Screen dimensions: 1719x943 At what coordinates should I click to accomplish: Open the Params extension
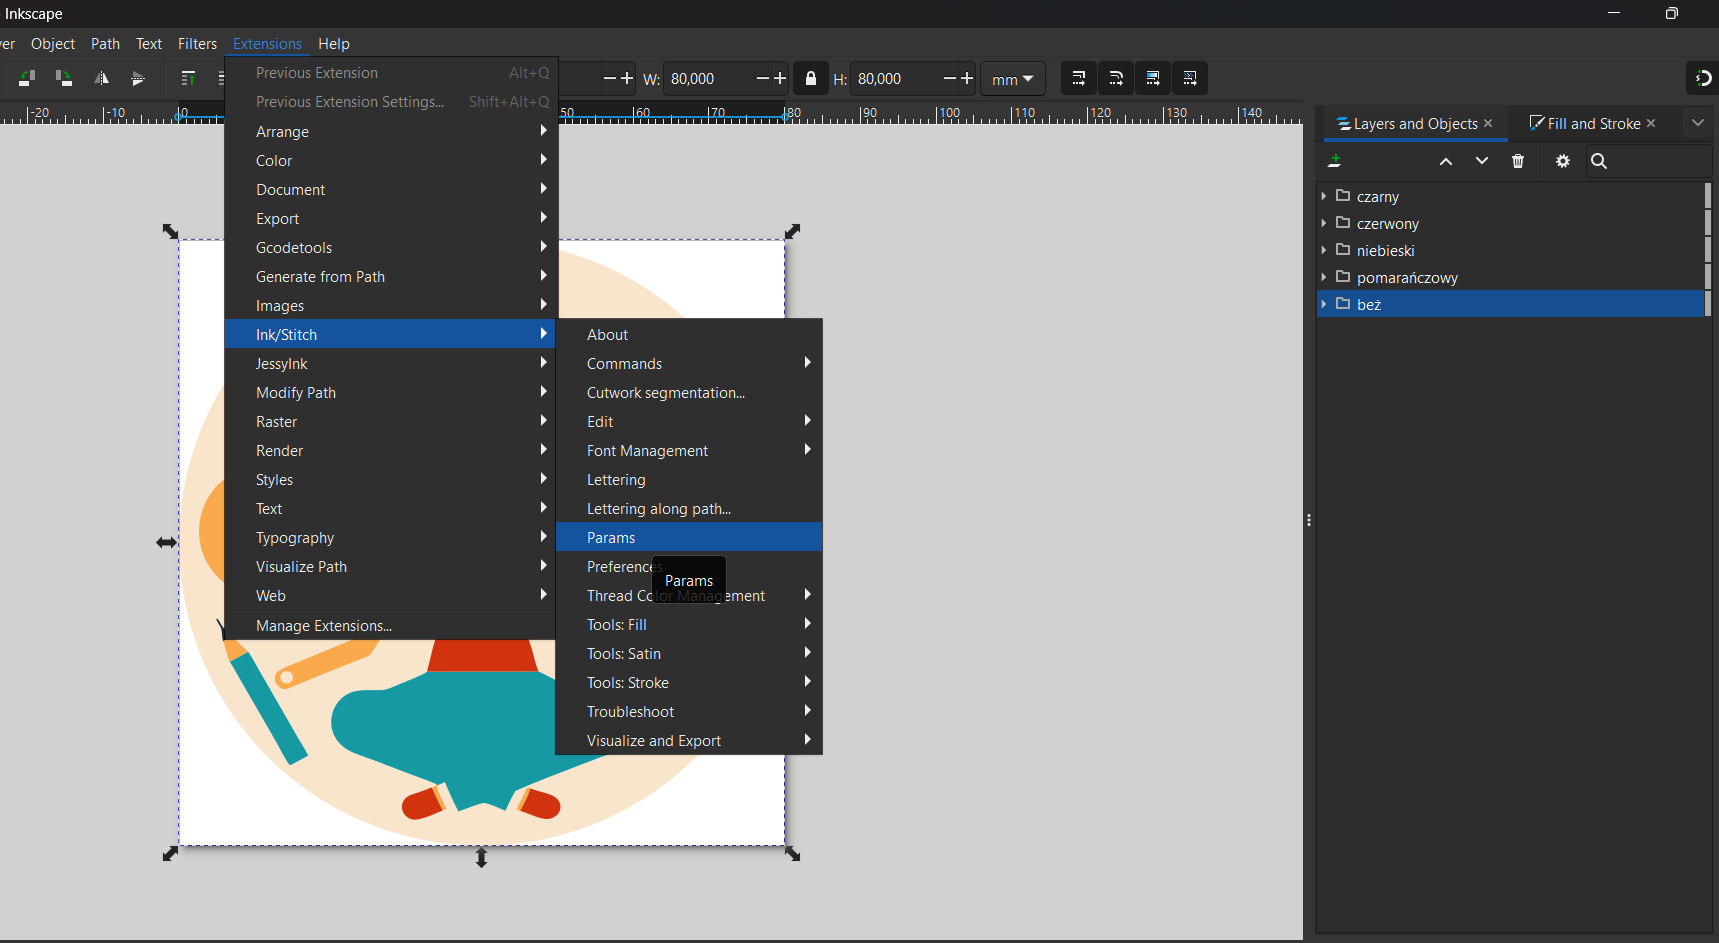coord(689,537)
